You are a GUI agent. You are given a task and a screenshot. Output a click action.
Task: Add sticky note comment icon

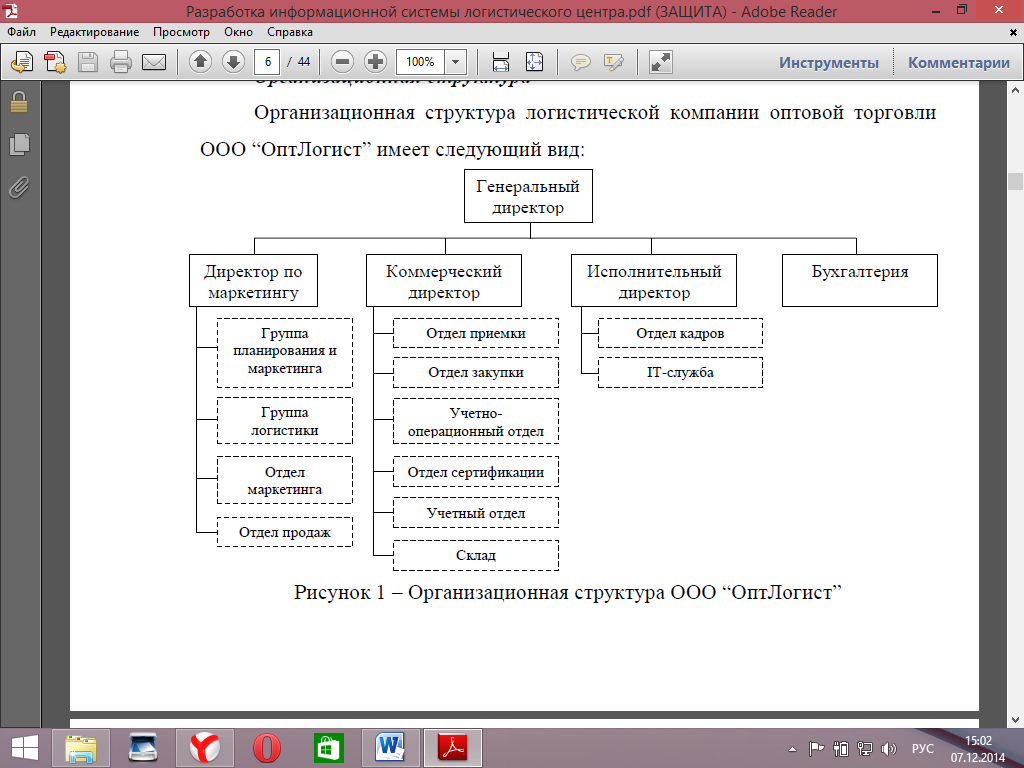(581, 62)
